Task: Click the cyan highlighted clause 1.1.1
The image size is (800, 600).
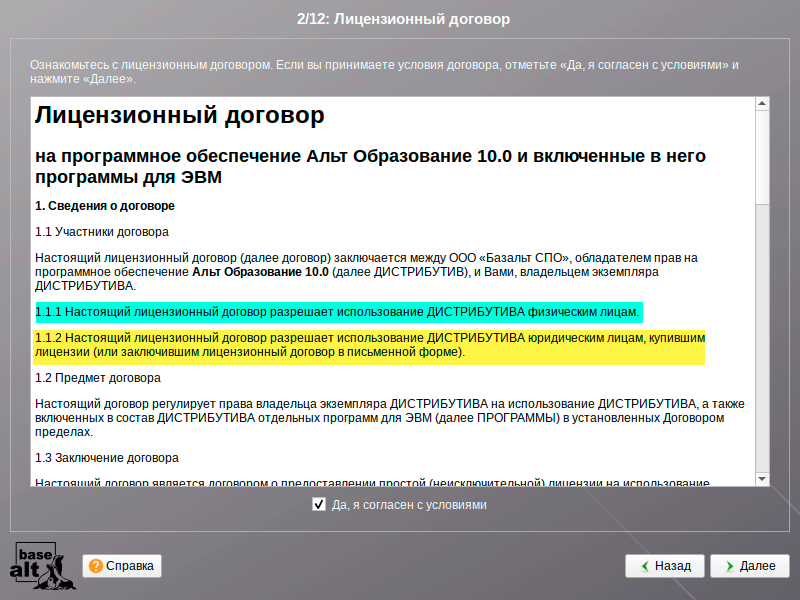Action: click(337, 312)
